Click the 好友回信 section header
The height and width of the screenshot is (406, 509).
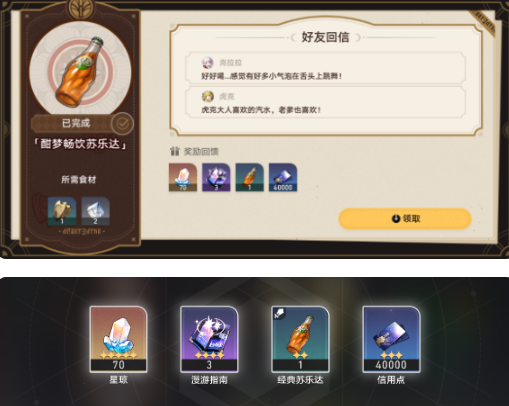325,37
